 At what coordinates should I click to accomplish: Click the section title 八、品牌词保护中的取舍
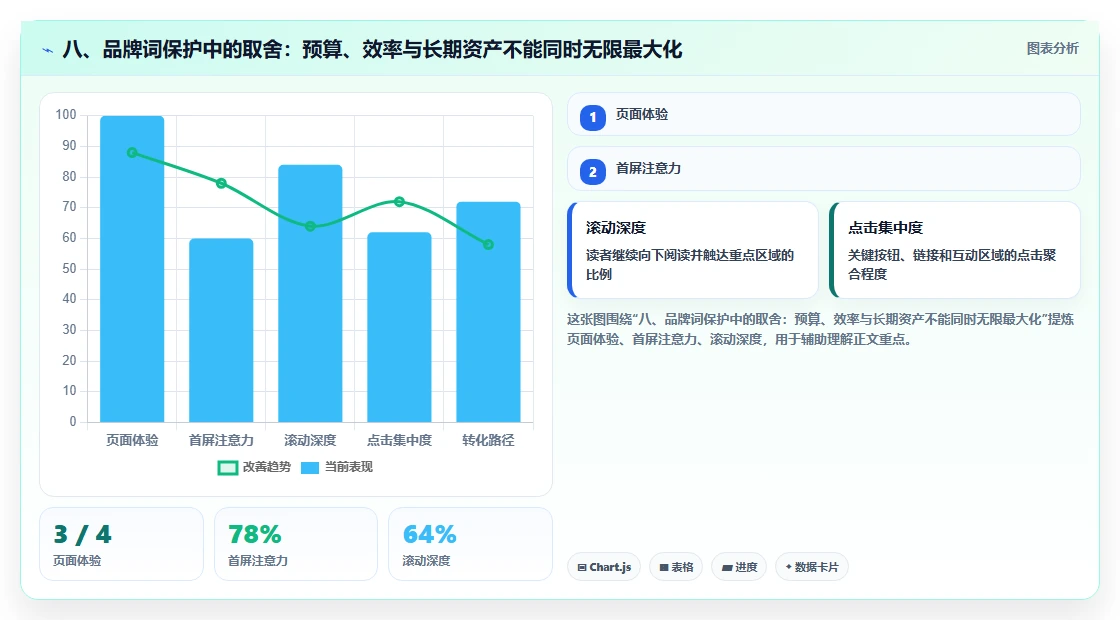[x=372, y=50]
